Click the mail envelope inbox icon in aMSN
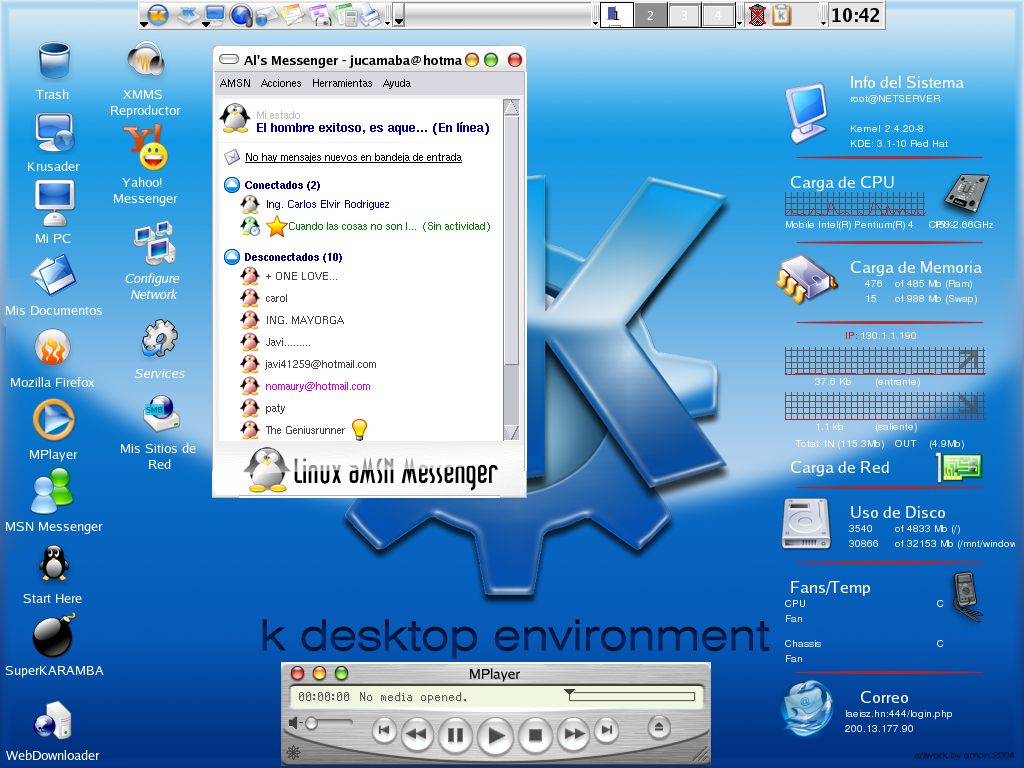The image size is (1024, 768). point(232,157)
